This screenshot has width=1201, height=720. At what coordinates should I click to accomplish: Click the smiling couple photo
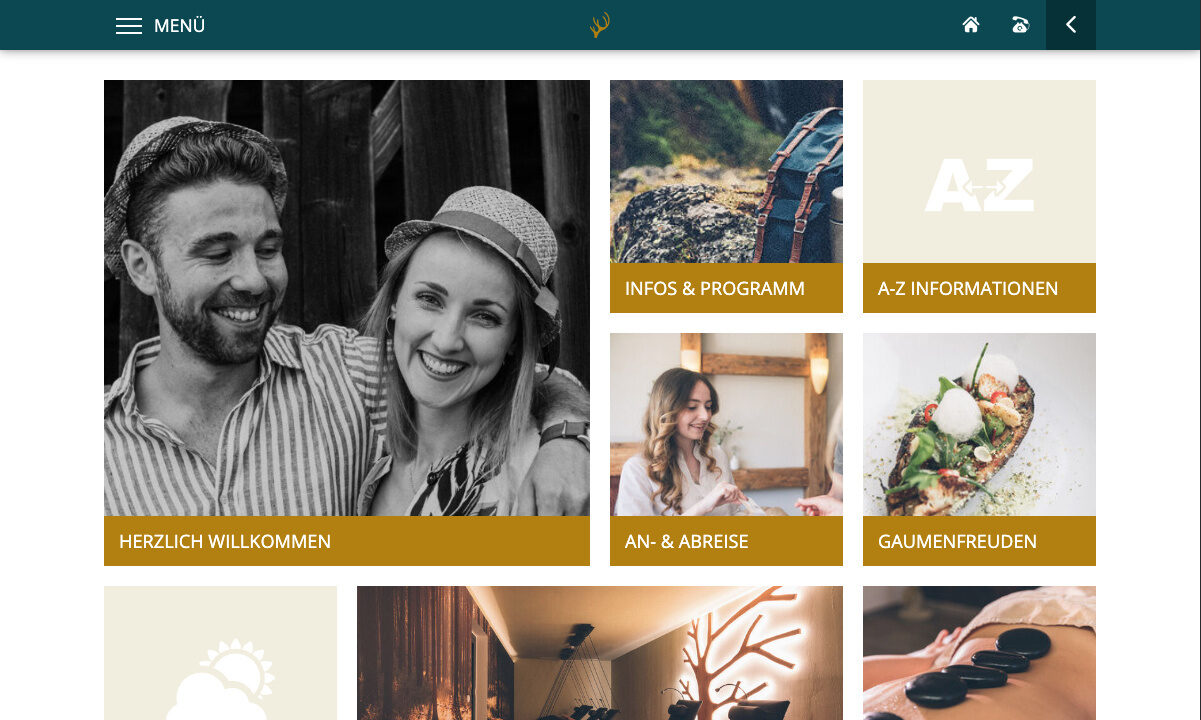(347, 298)
